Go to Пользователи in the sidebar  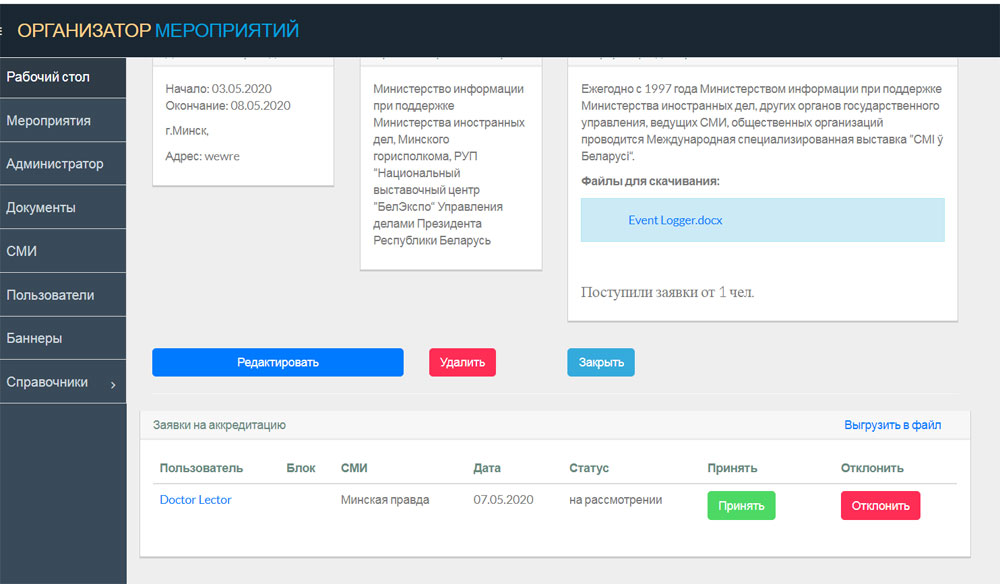pyautogui.click(x=62, y=295)
